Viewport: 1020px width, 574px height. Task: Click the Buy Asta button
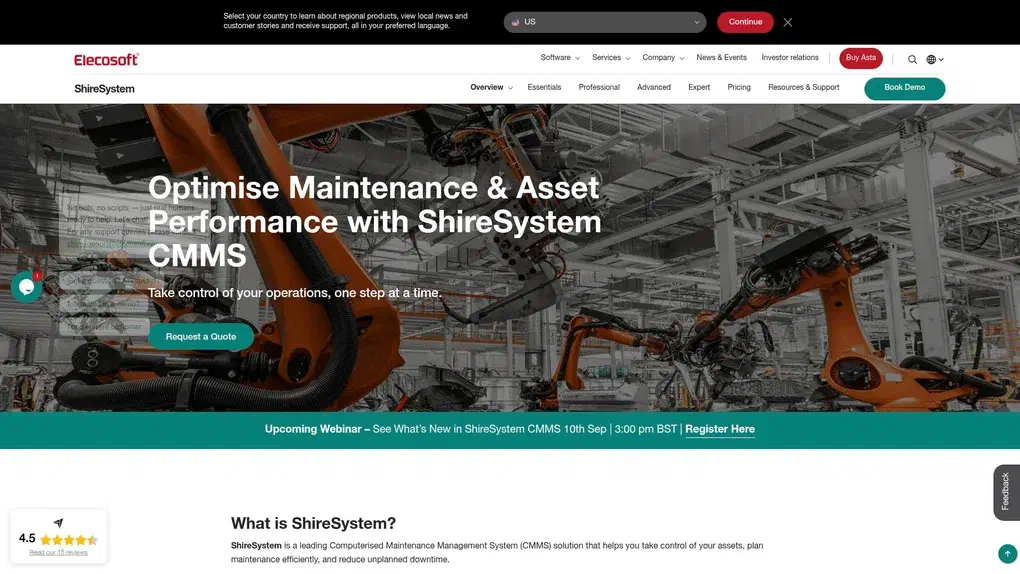pyautogui.click(x=861, y=58)
